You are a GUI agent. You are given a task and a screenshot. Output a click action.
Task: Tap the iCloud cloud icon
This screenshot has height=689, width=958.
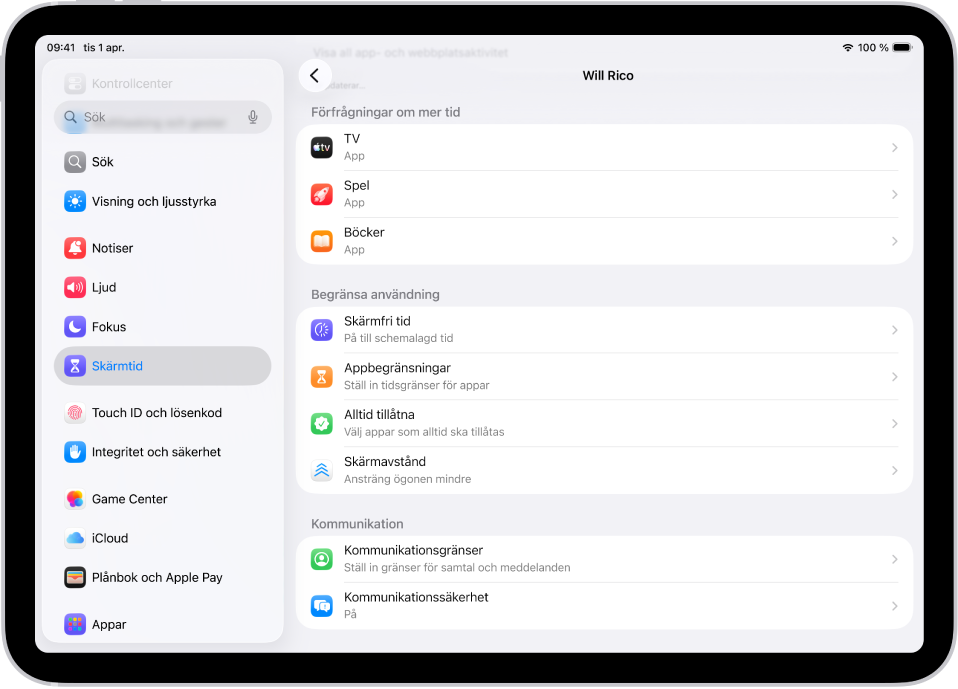75,538
